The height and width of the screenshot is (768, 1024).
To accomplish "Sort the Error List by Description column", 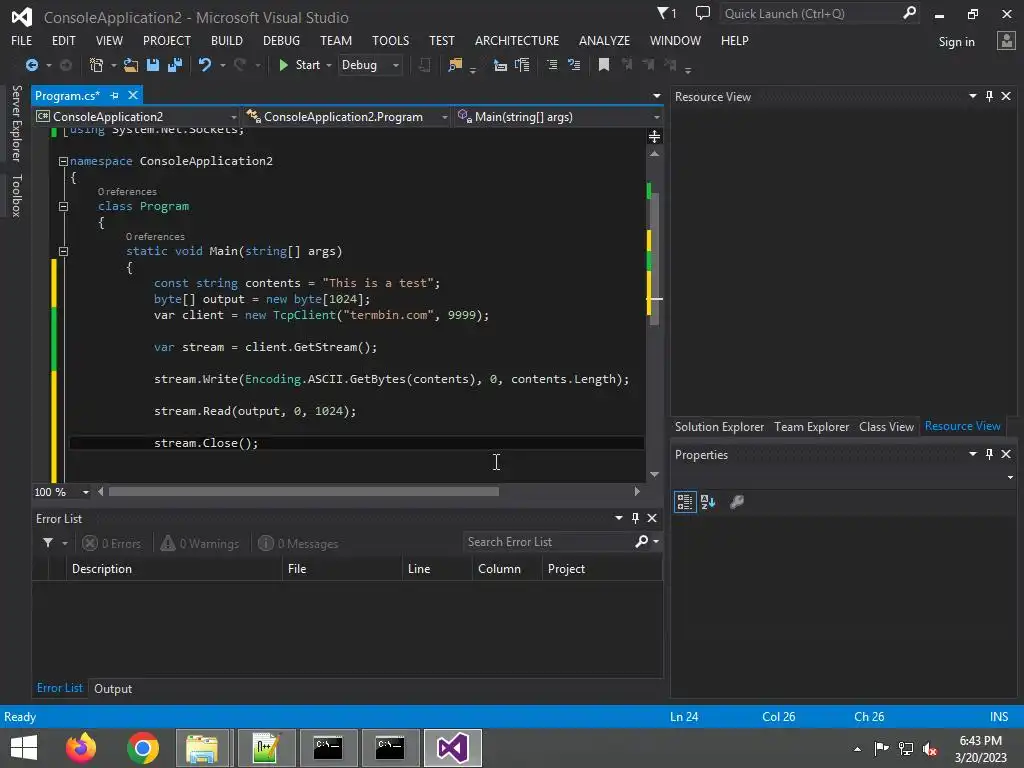I will 174,569.
